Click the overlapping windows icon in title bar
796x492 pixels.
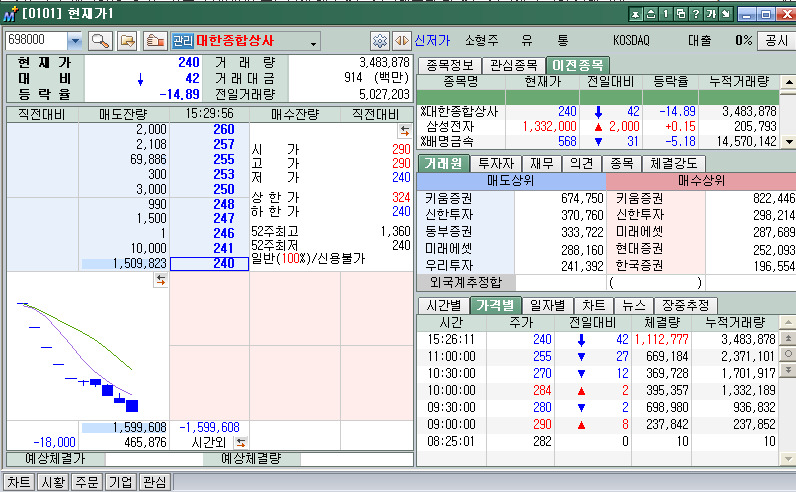681,14
